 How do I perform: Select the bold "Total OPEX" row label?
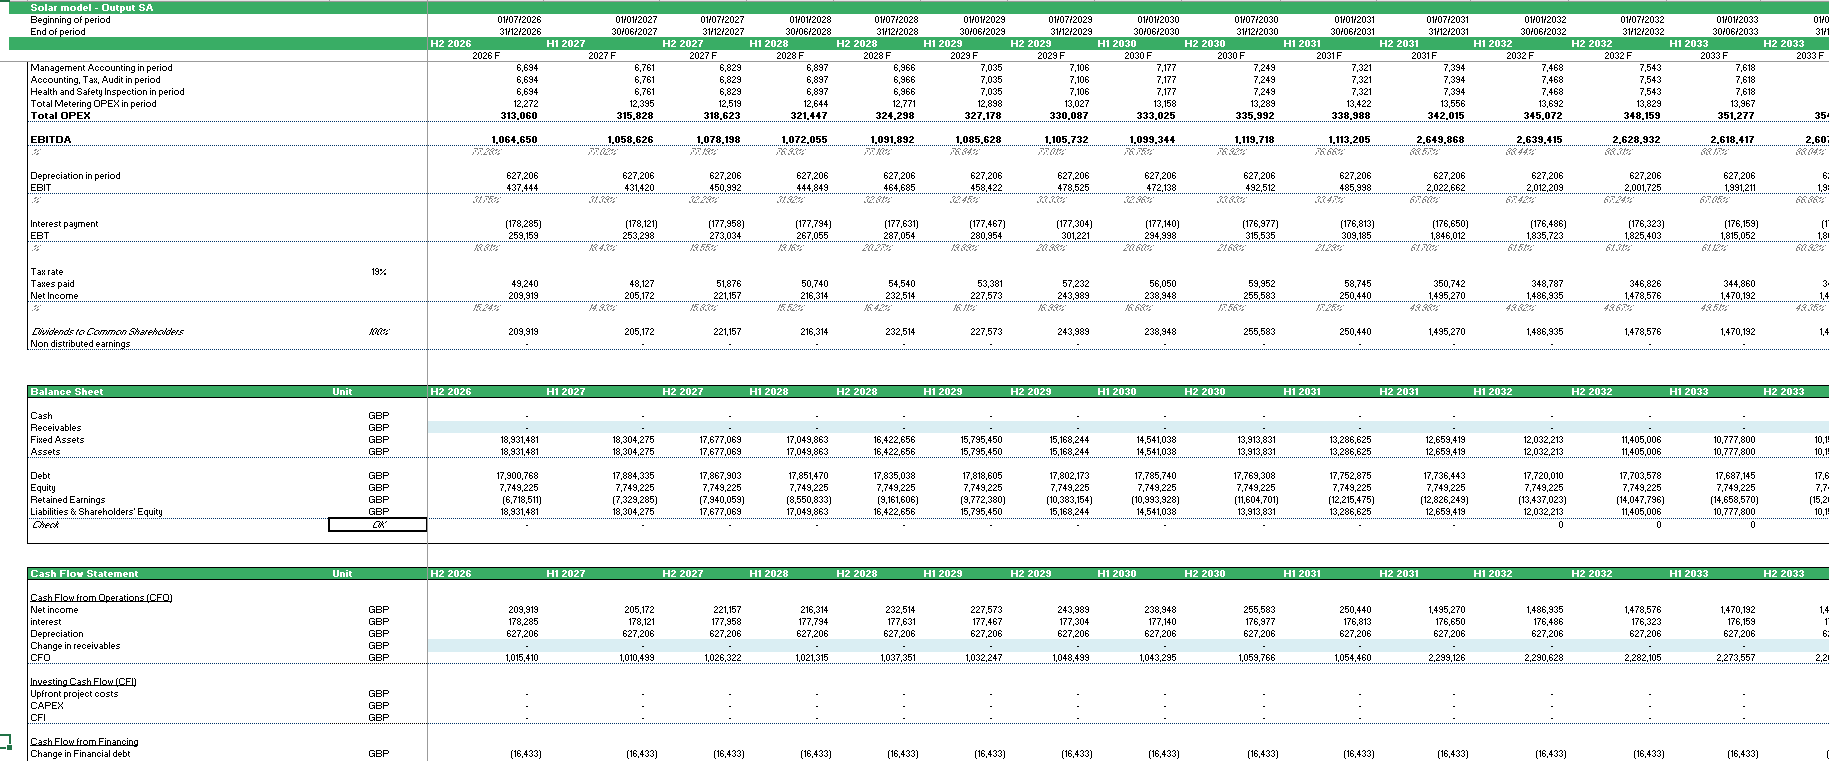[60, 116]
